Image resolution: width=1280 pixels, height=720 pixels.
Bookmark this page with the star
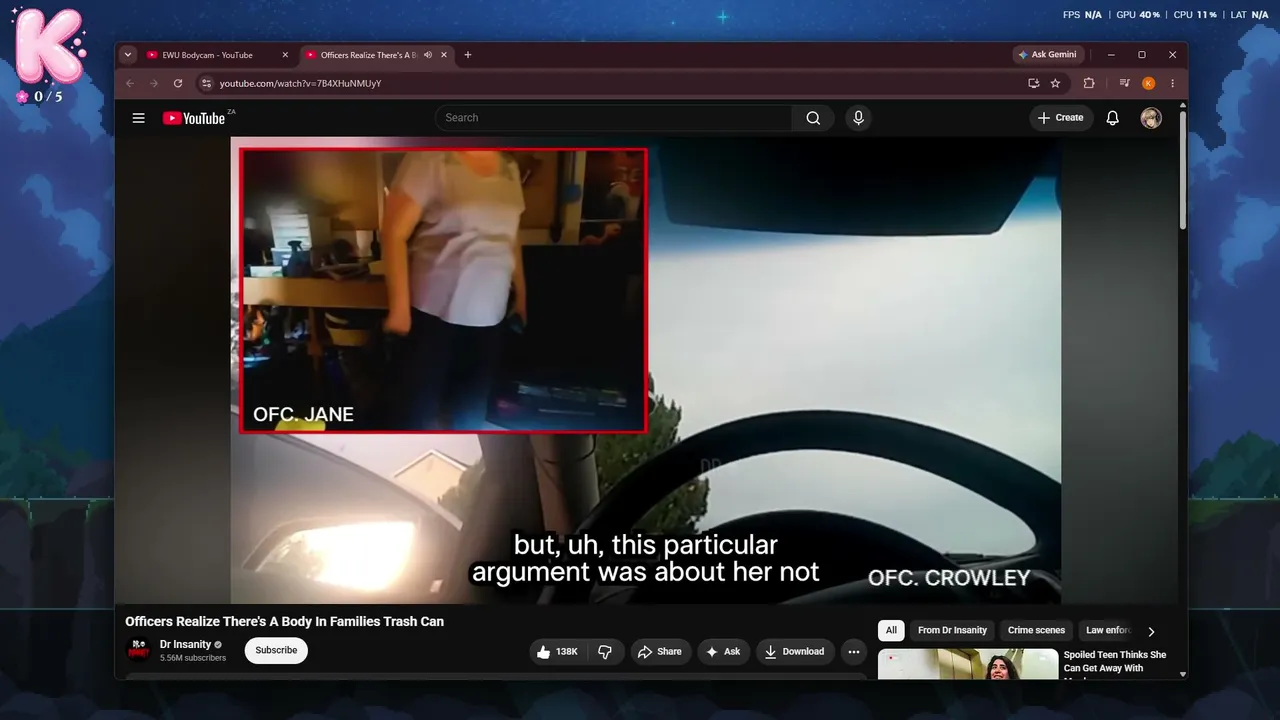coord(1055,83)
